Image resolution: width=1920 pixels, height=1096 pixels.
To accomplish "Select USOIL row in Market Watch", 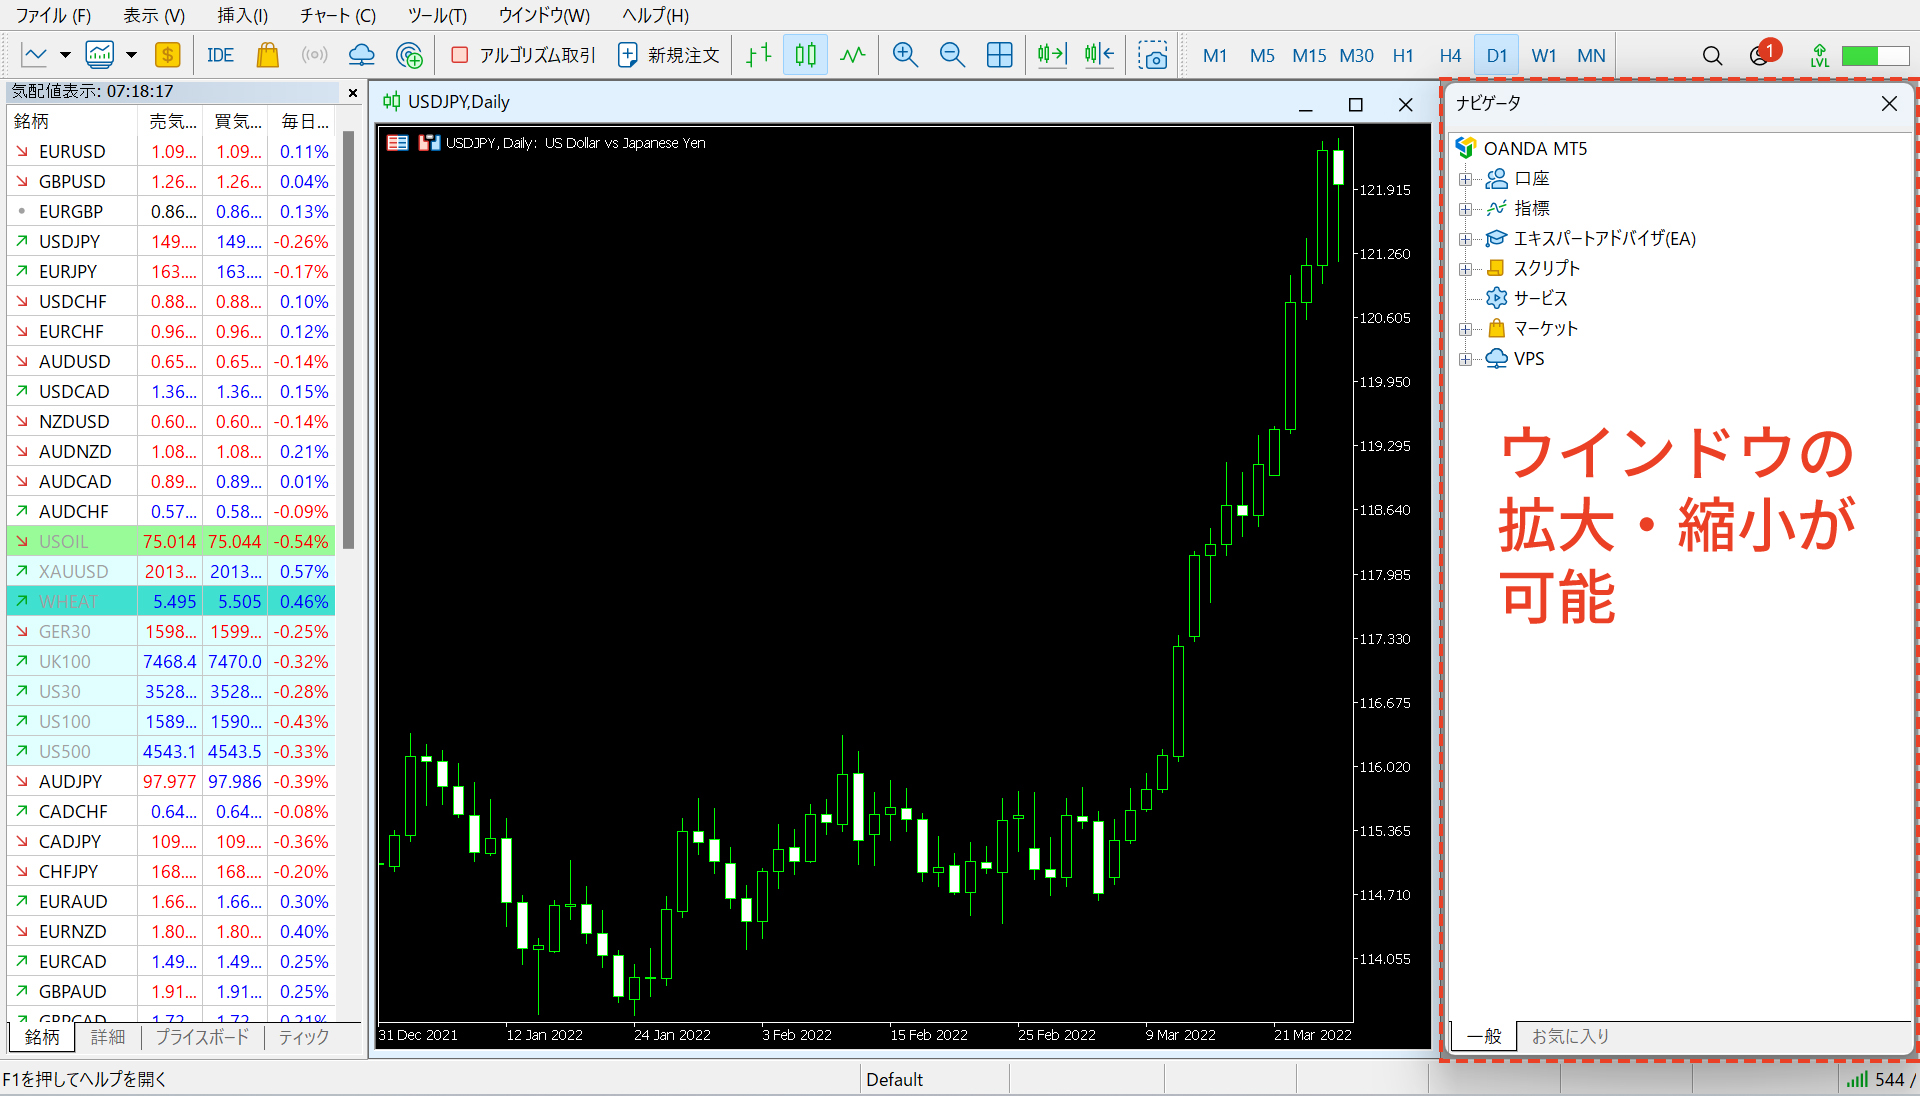I will (x=171, y=541).
